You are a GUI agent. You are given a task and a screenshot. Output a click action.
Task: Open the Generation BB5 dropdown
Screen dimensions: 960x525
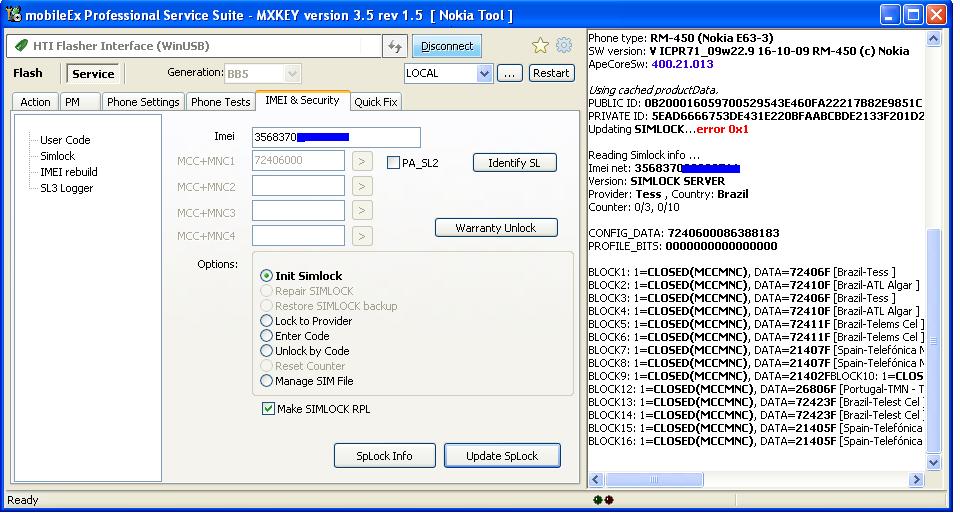tap(293, 74)
